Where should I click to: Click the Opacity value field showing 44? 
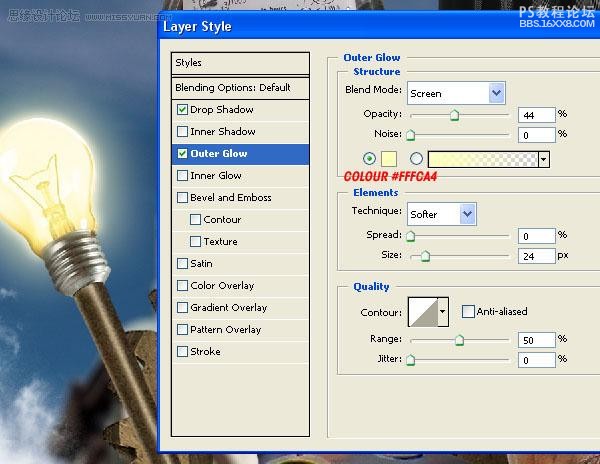(x=536, y=115)
